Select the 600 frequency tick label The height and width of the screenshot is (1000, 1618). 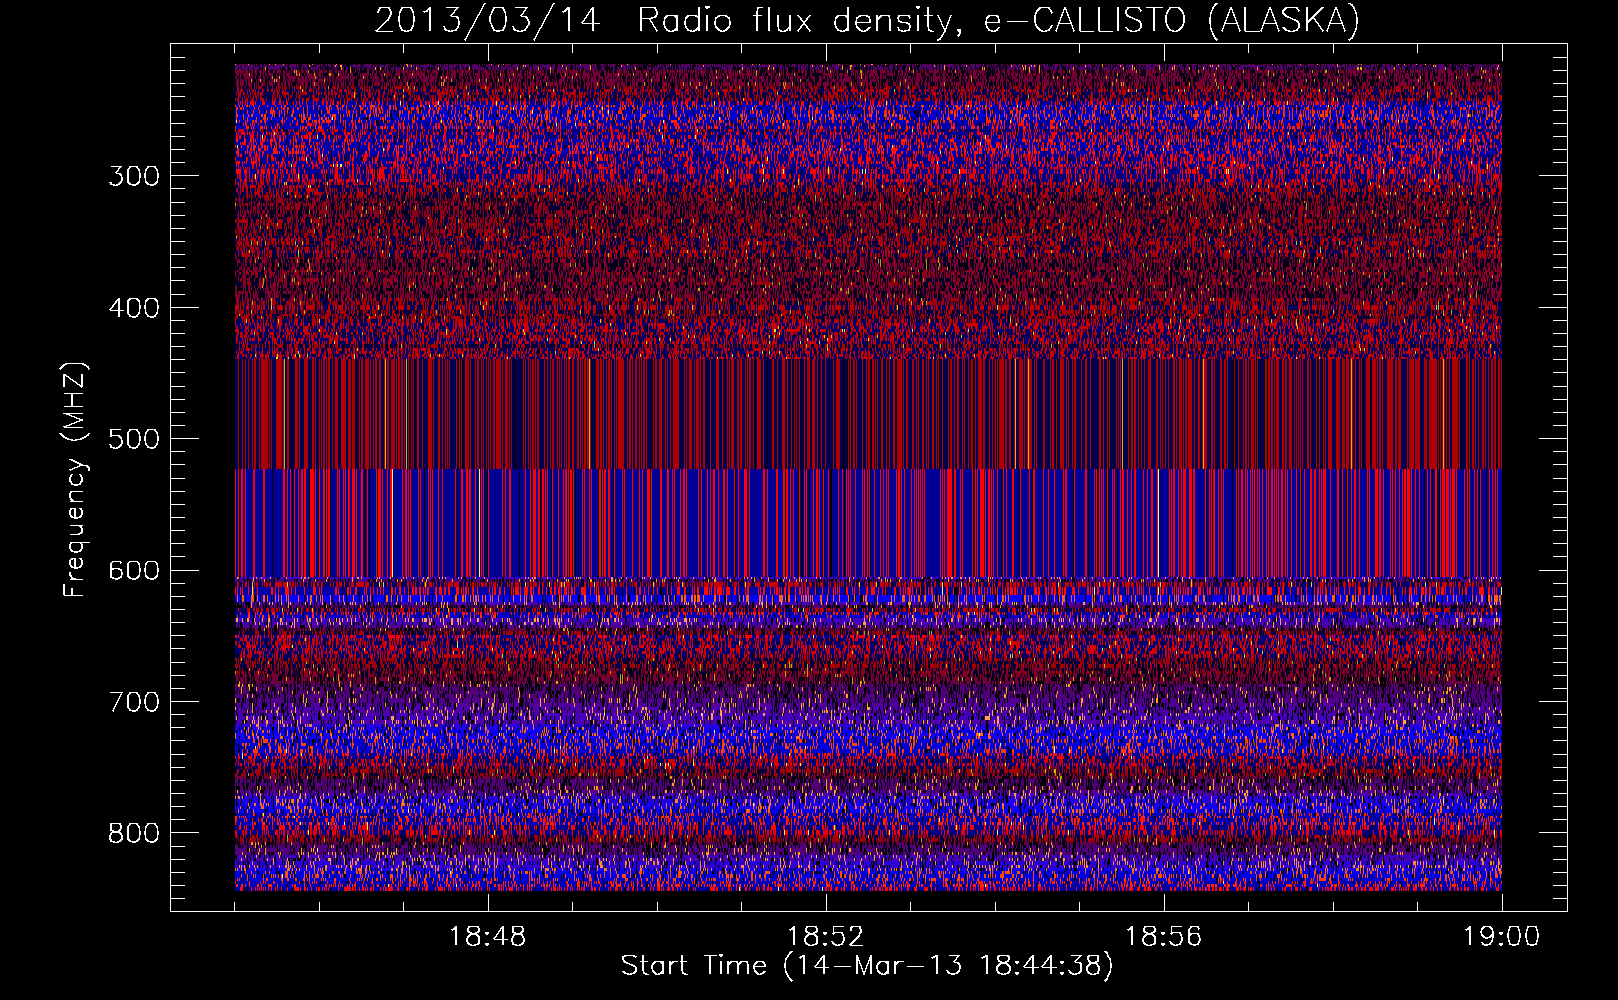pos(134,571)
